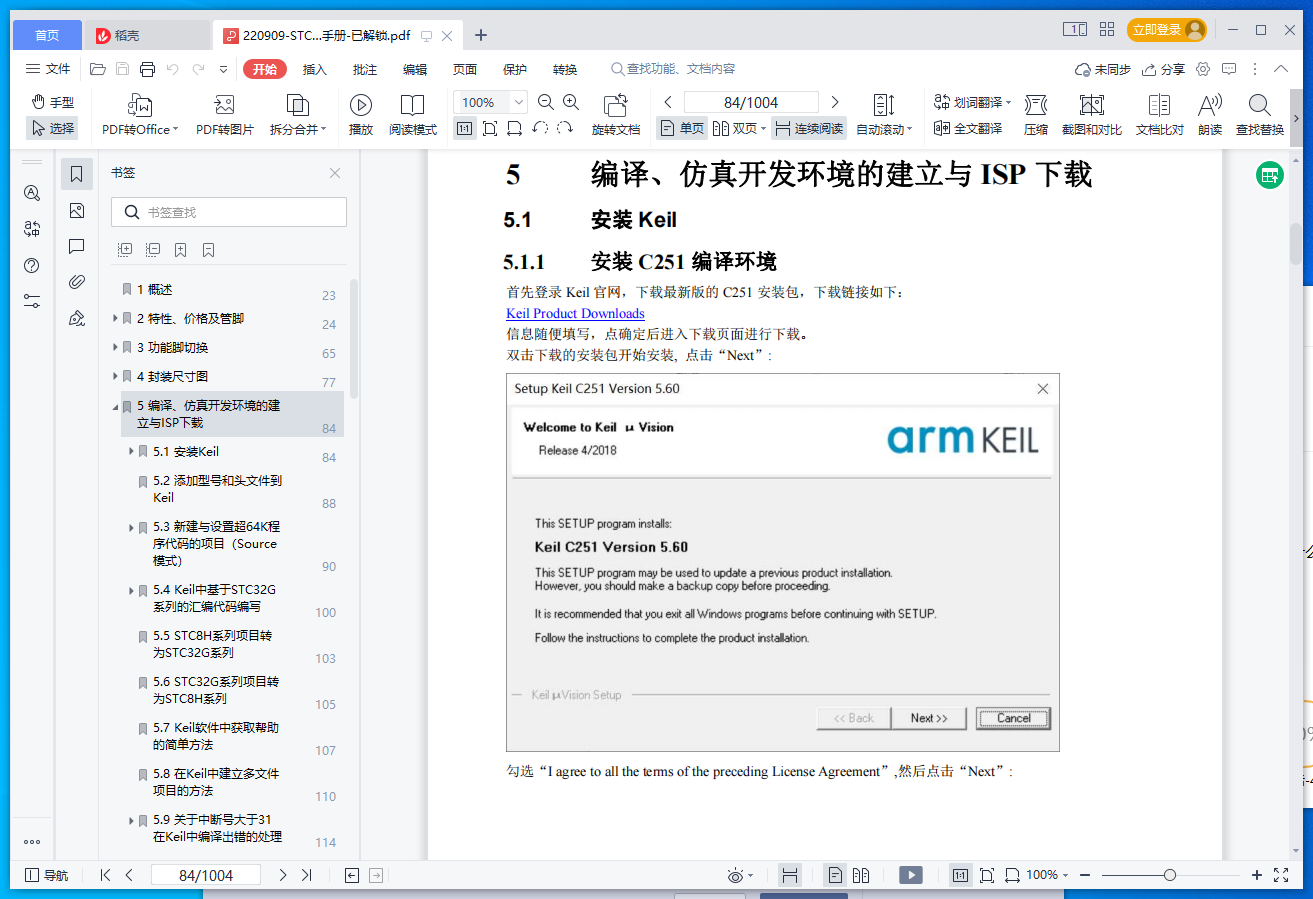The width and height of the screenshot is (1313, 899).
Task: Switch to the 编辑 ribbon tab
Action: tap(415, 69)
